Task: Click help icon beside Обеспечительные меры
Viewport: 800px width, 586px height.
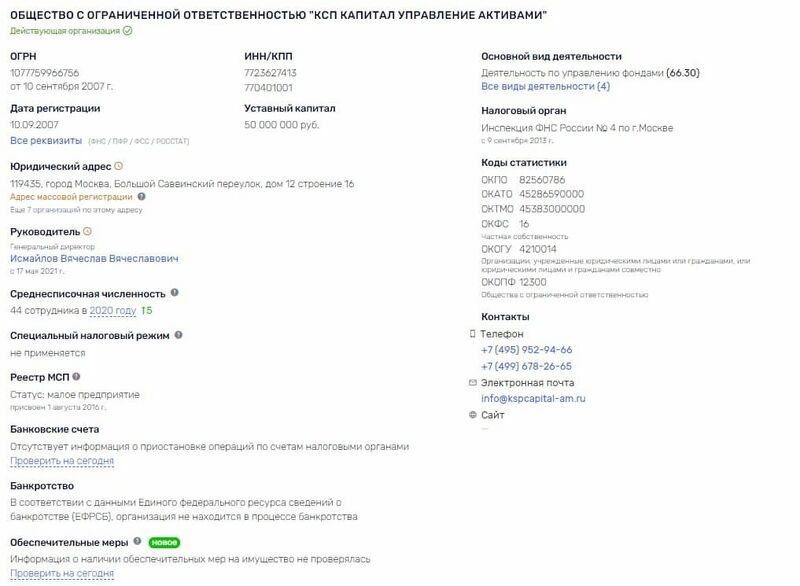Action: 137,541
